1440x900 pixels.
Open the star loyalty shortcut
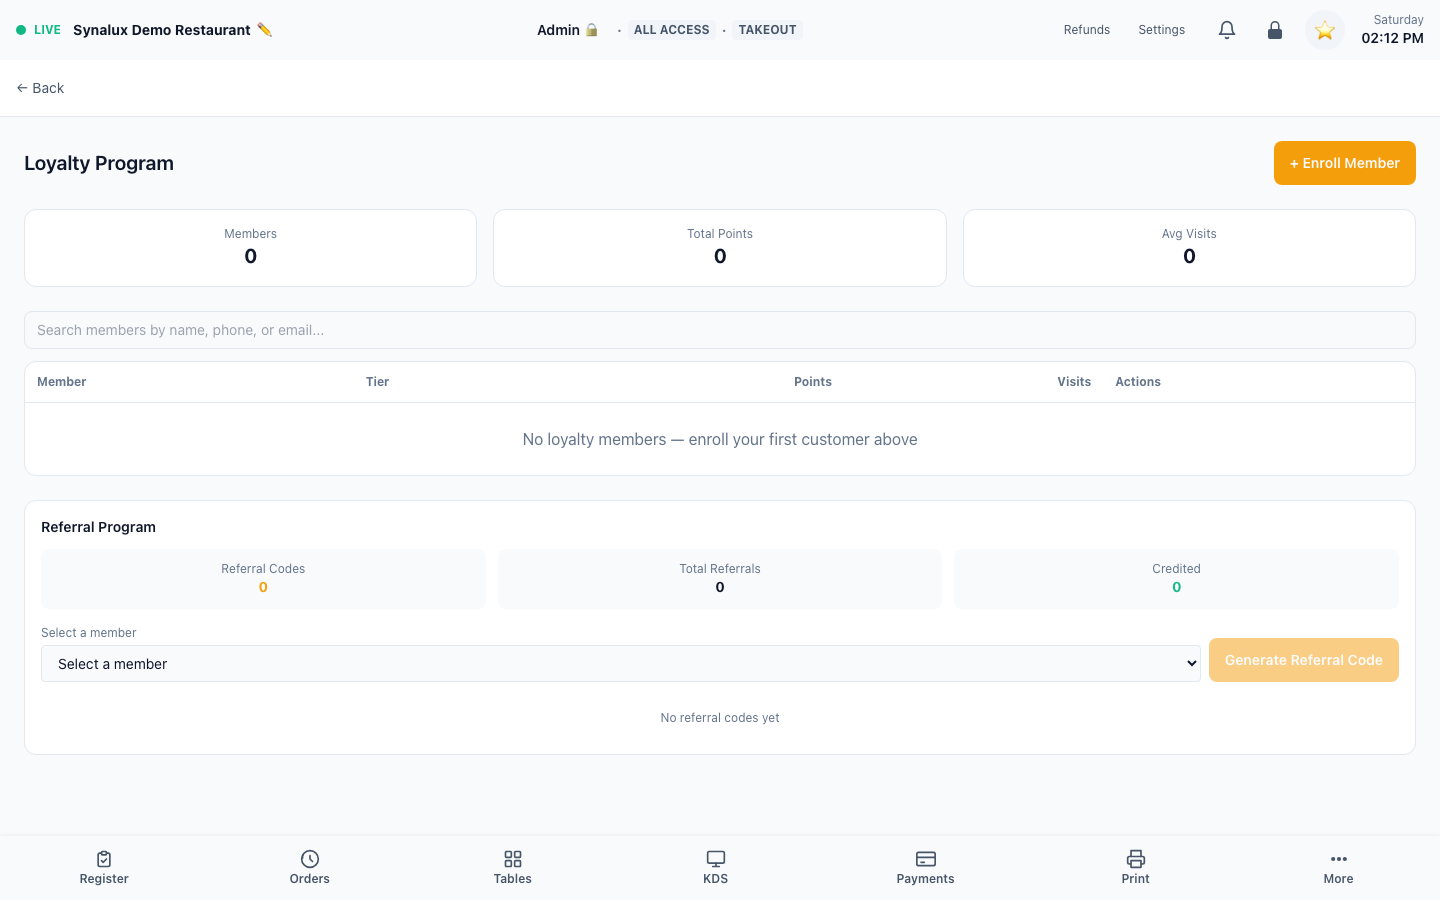tap(1325, 30)
